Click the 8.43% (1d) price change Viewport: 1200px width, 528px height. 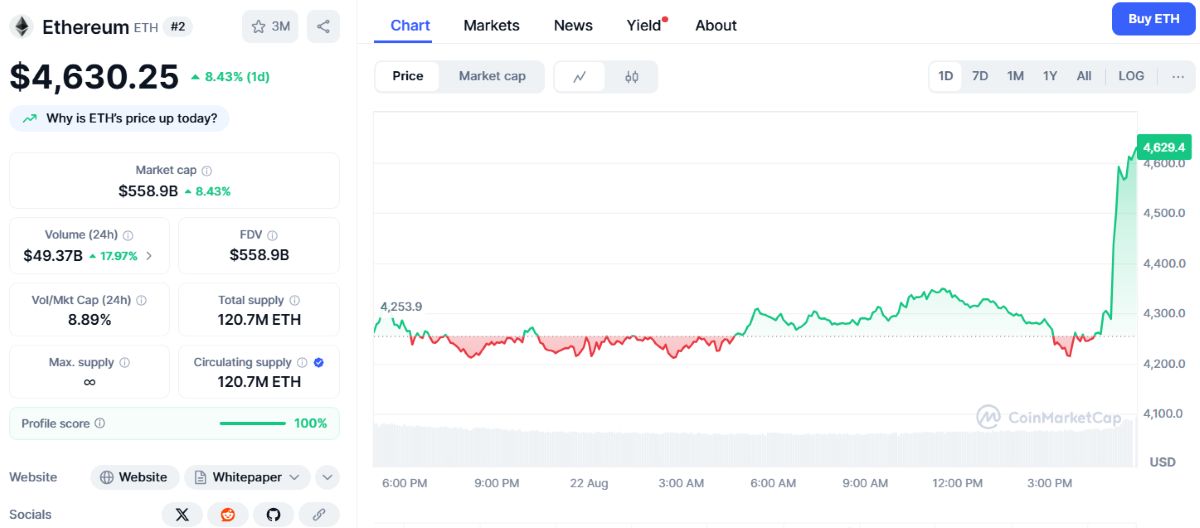point(230,77)
